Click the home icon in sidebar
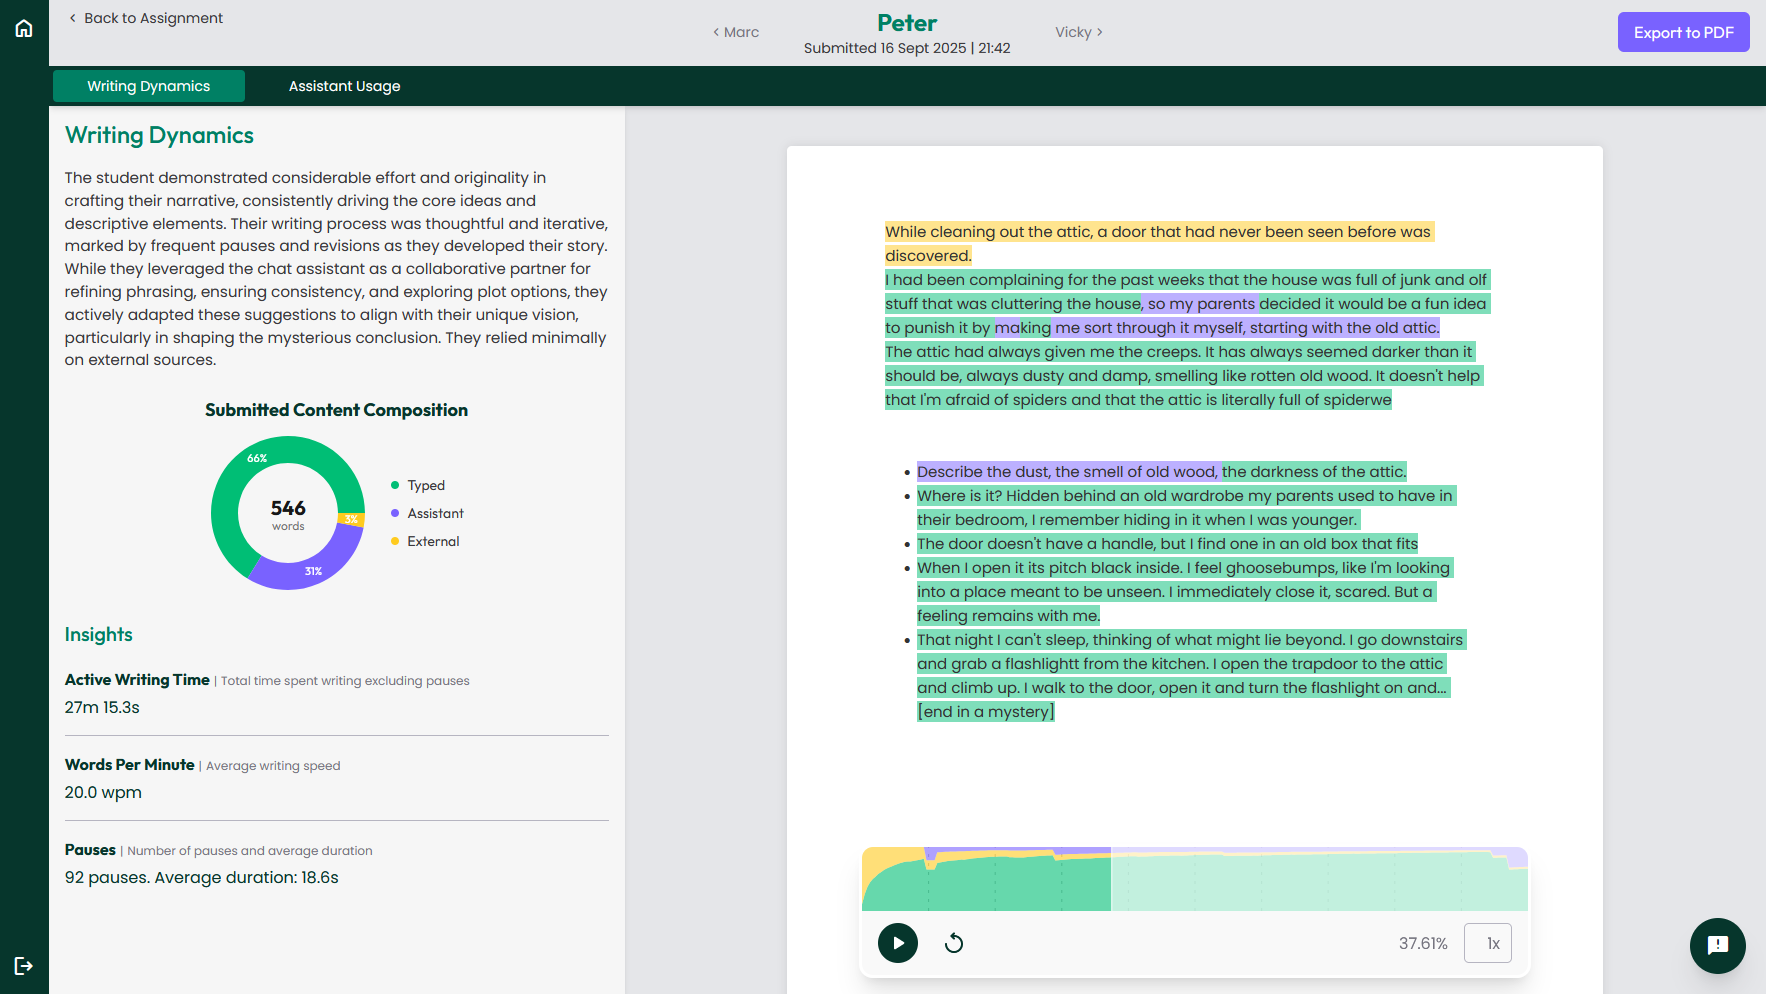1766x994 pixels. tap(24, 28)
